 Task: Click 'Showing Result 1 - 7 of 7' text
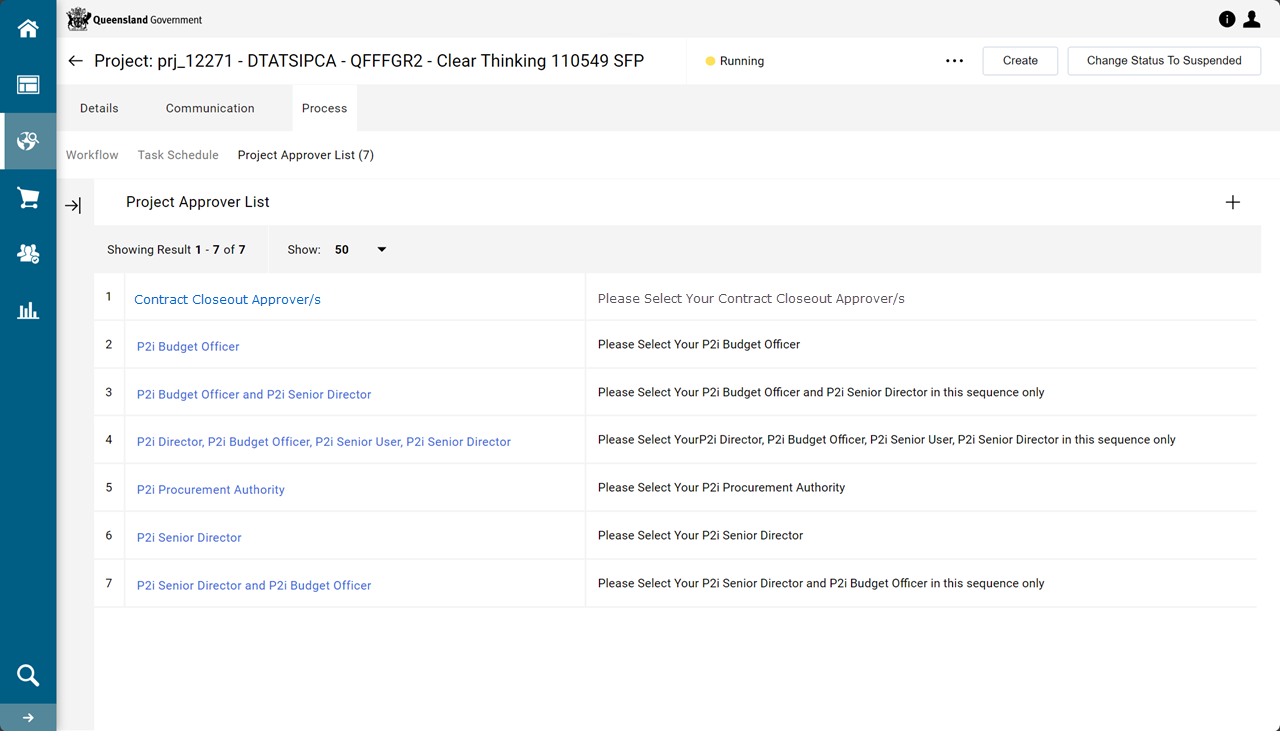point(176,250)
